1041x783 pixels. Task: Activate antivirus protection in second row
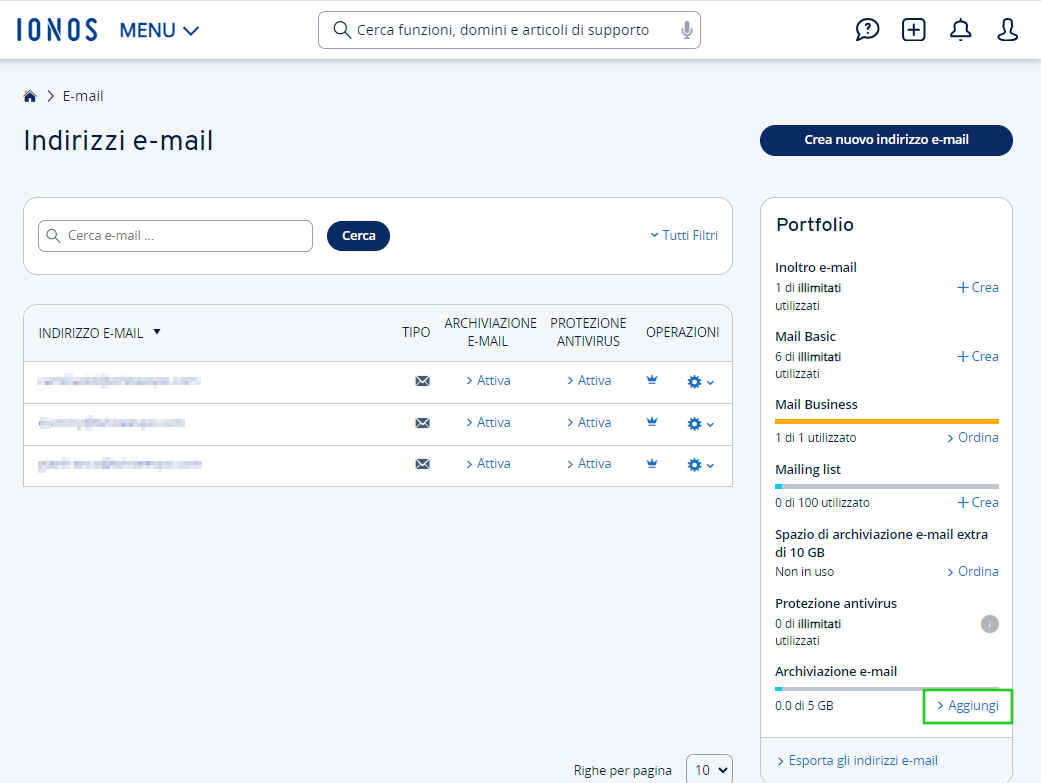(x=589, y=422)
